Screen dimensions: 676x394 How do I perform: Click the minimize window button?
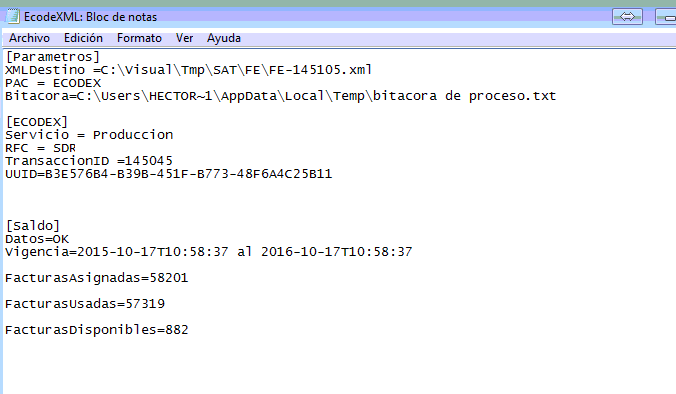point(666,17)
